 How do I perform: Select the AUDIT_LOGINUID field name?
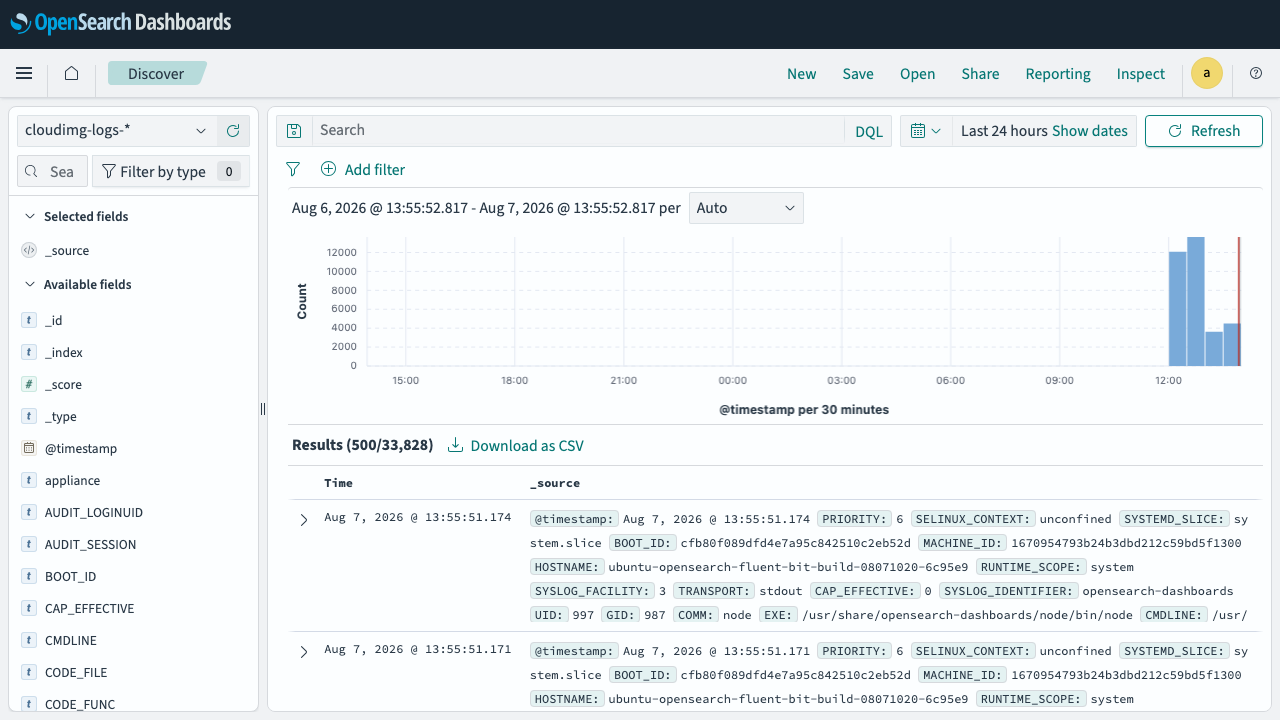click(x=94, y=513)
